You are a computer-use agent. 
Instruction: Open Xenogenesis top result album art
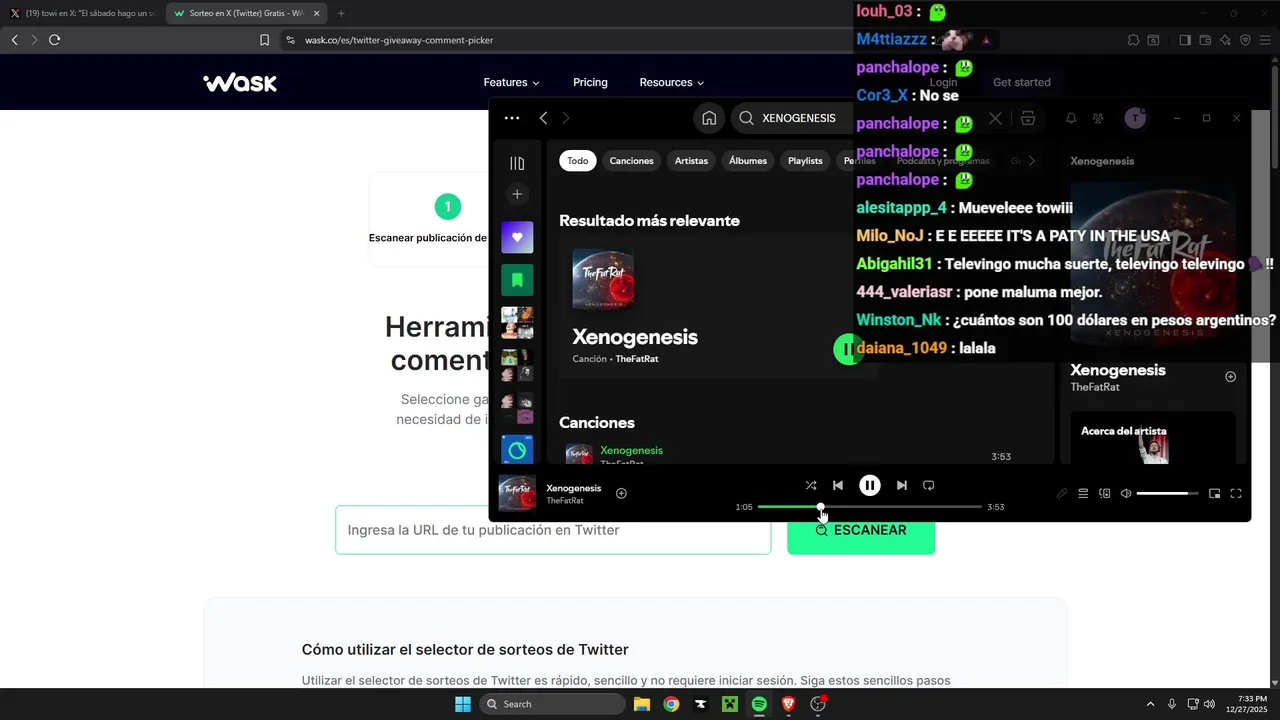coord(603,279)
